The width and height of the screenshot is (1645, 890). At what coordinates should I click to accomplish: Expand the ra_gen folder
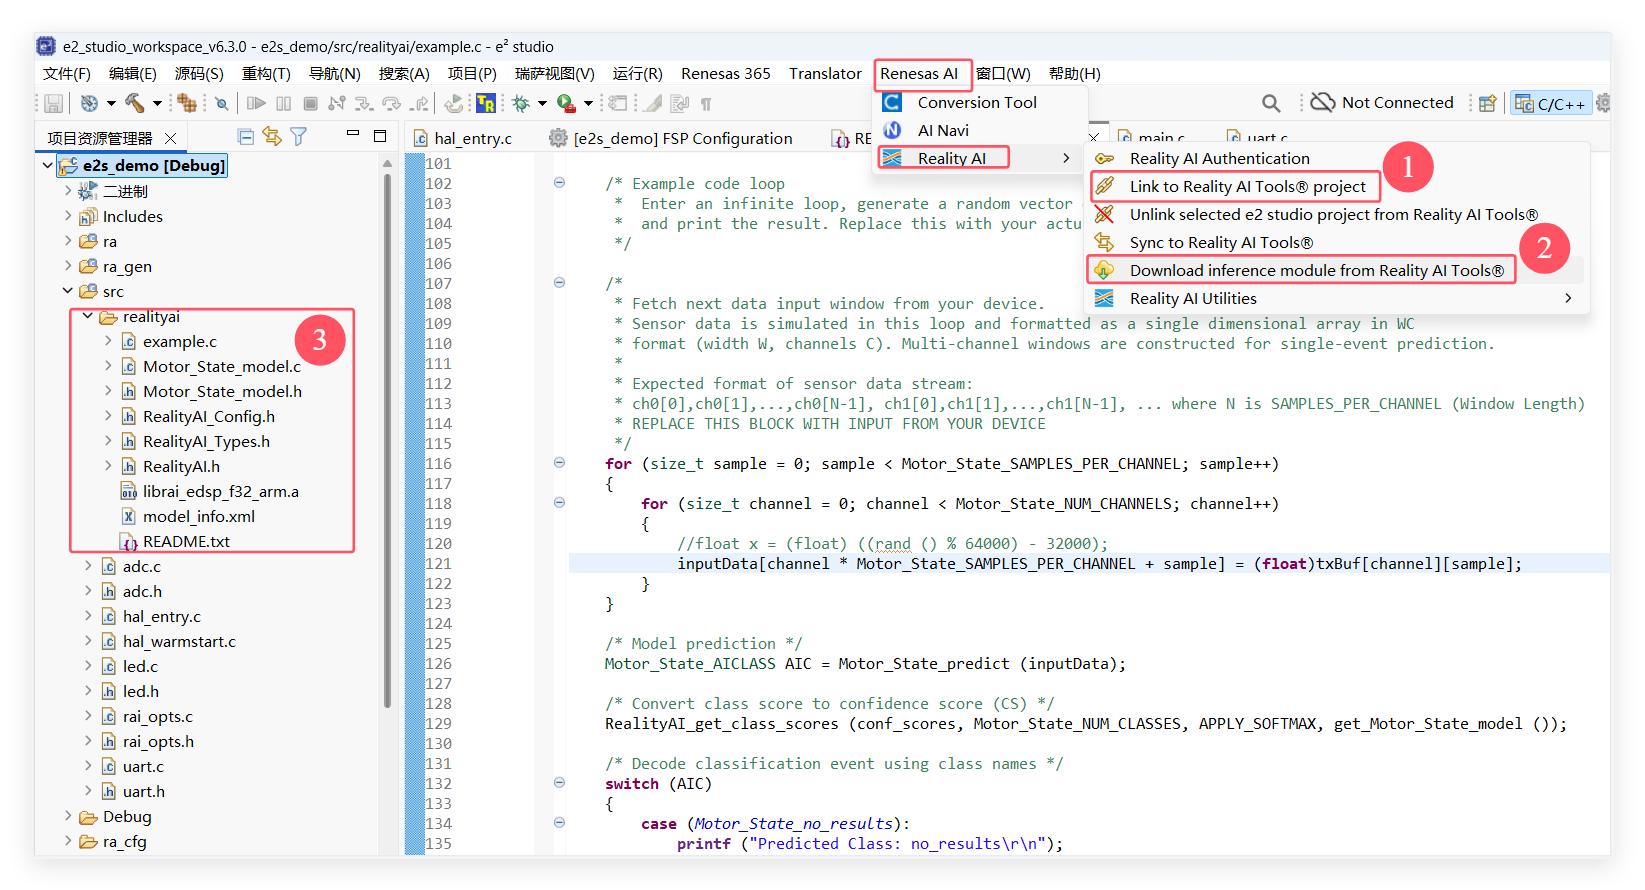(x=68, y=266)
